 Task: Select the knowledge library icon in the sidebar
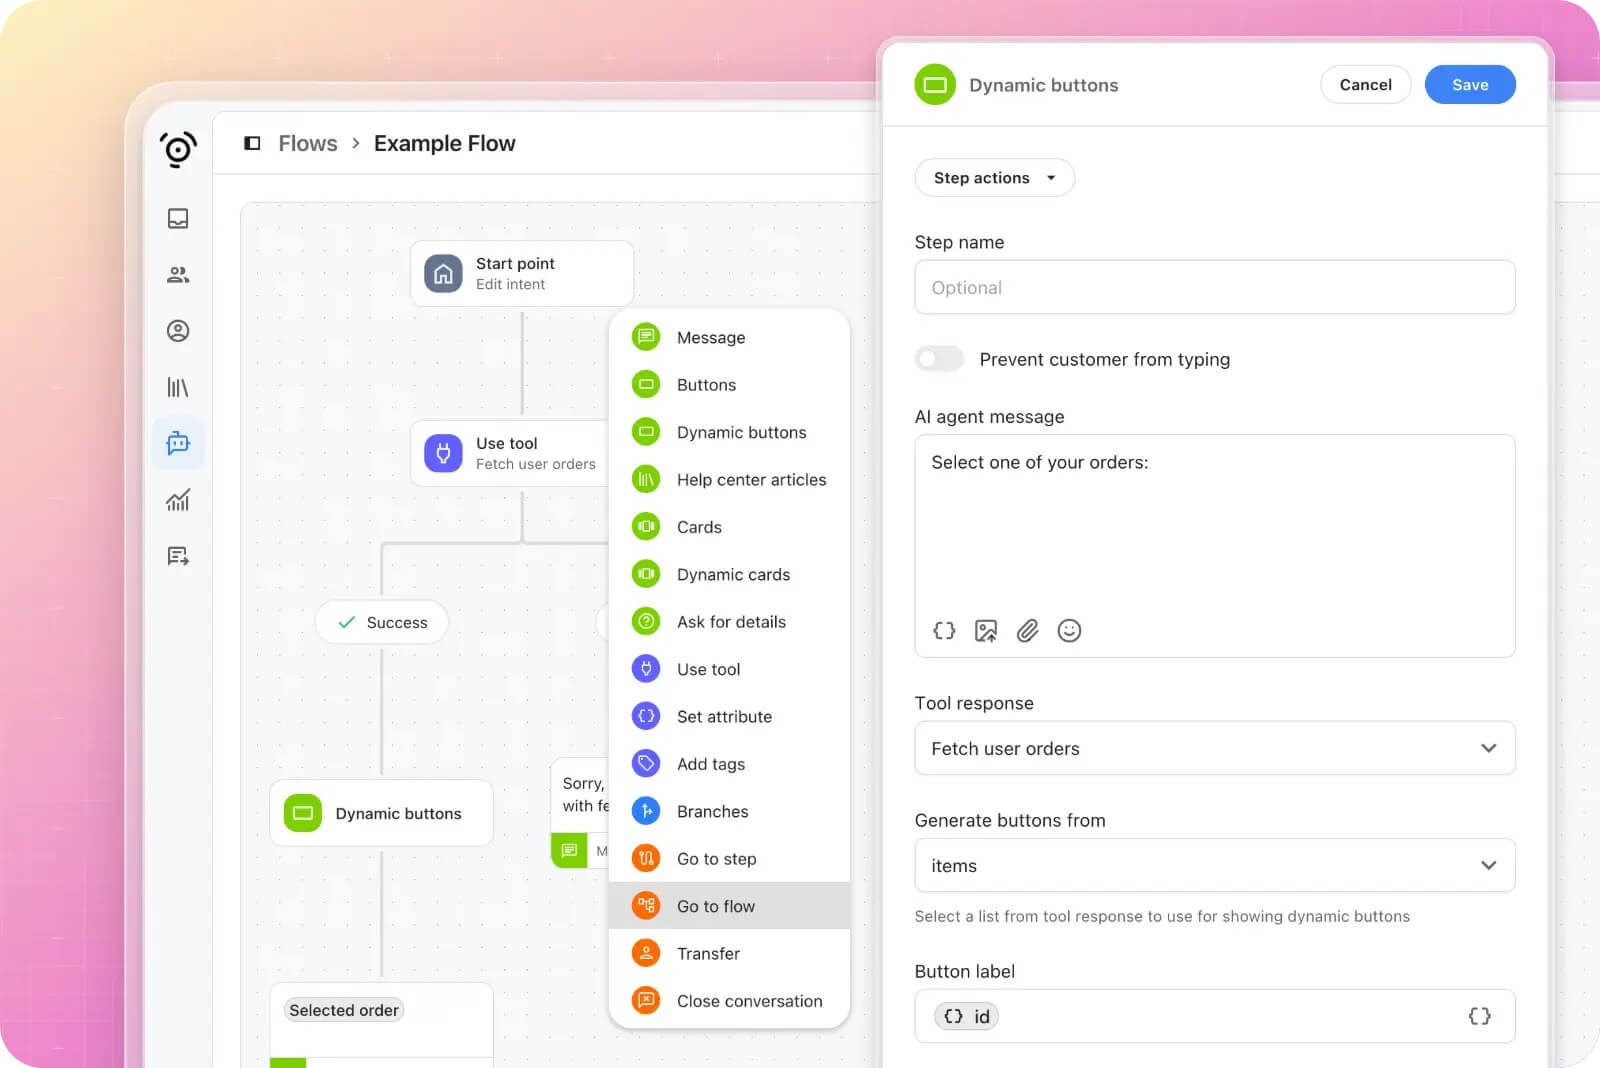[178, 387]
